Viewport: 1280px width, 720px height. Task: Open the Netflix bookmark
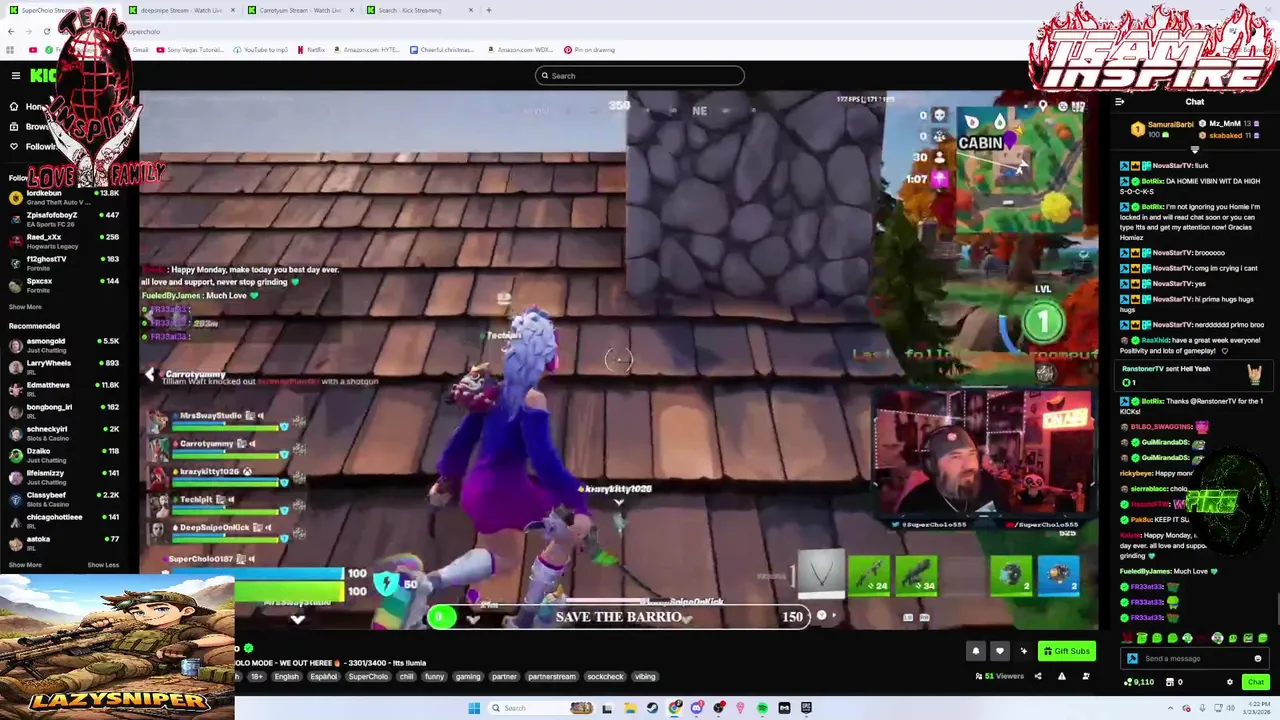311,50
